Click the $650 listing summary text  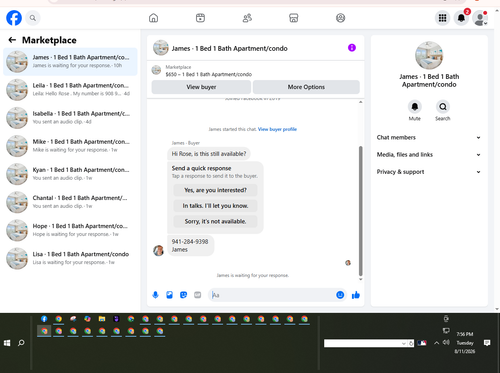click(x=209, y=74)
